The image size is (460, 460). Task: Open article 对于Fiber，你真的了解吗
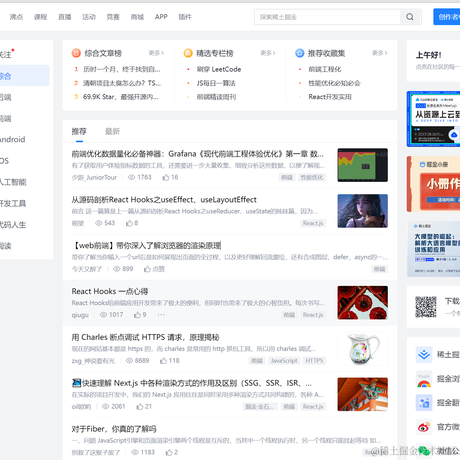(x=114, y=429)
